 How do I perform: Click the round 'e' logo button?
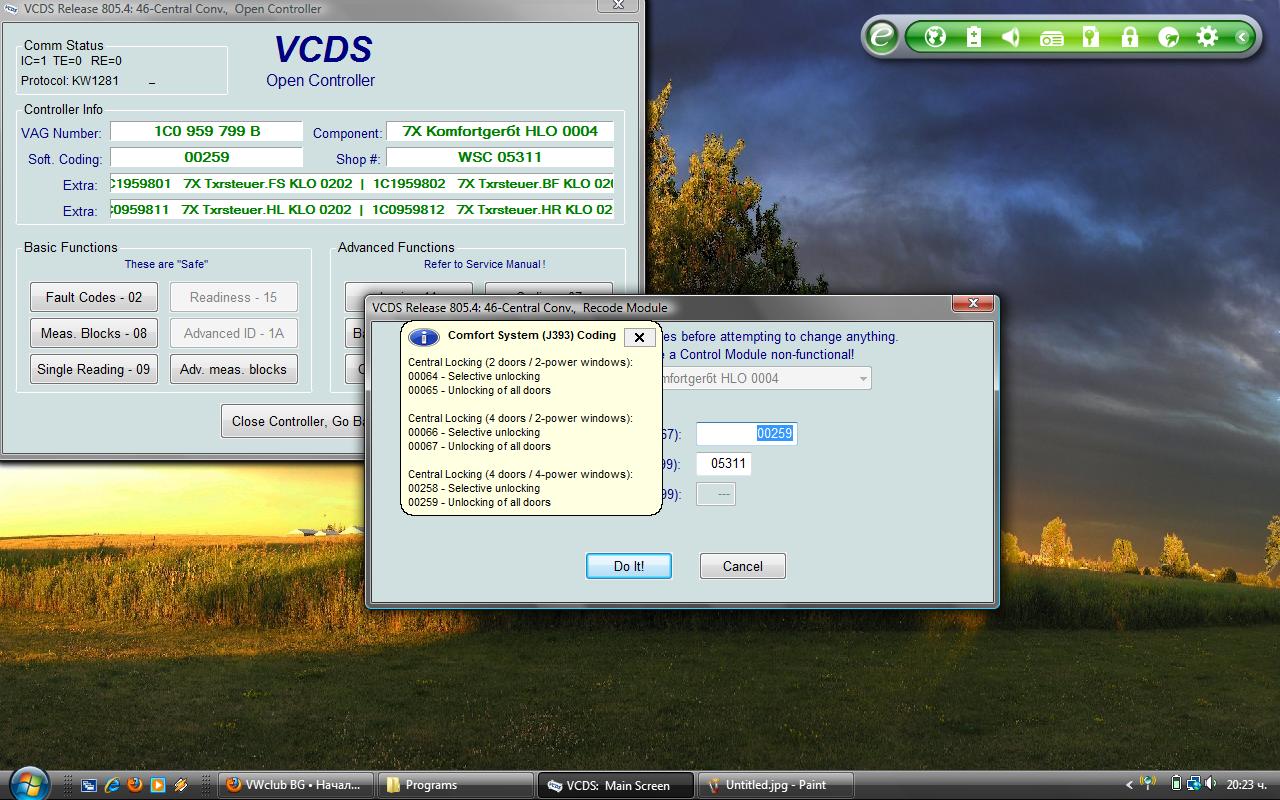tap(882, 38)
